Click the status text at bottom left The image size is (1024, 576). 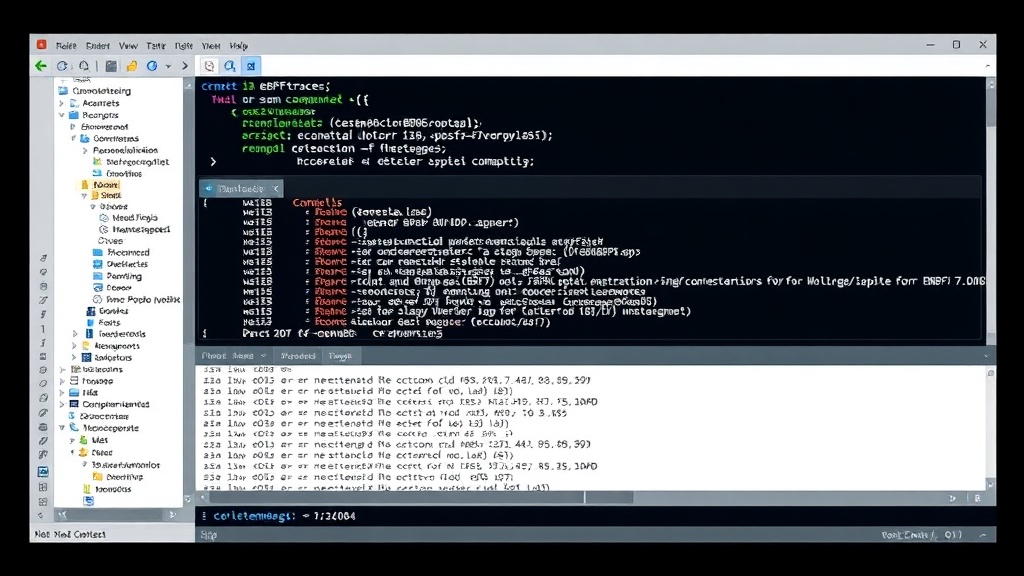70,534
